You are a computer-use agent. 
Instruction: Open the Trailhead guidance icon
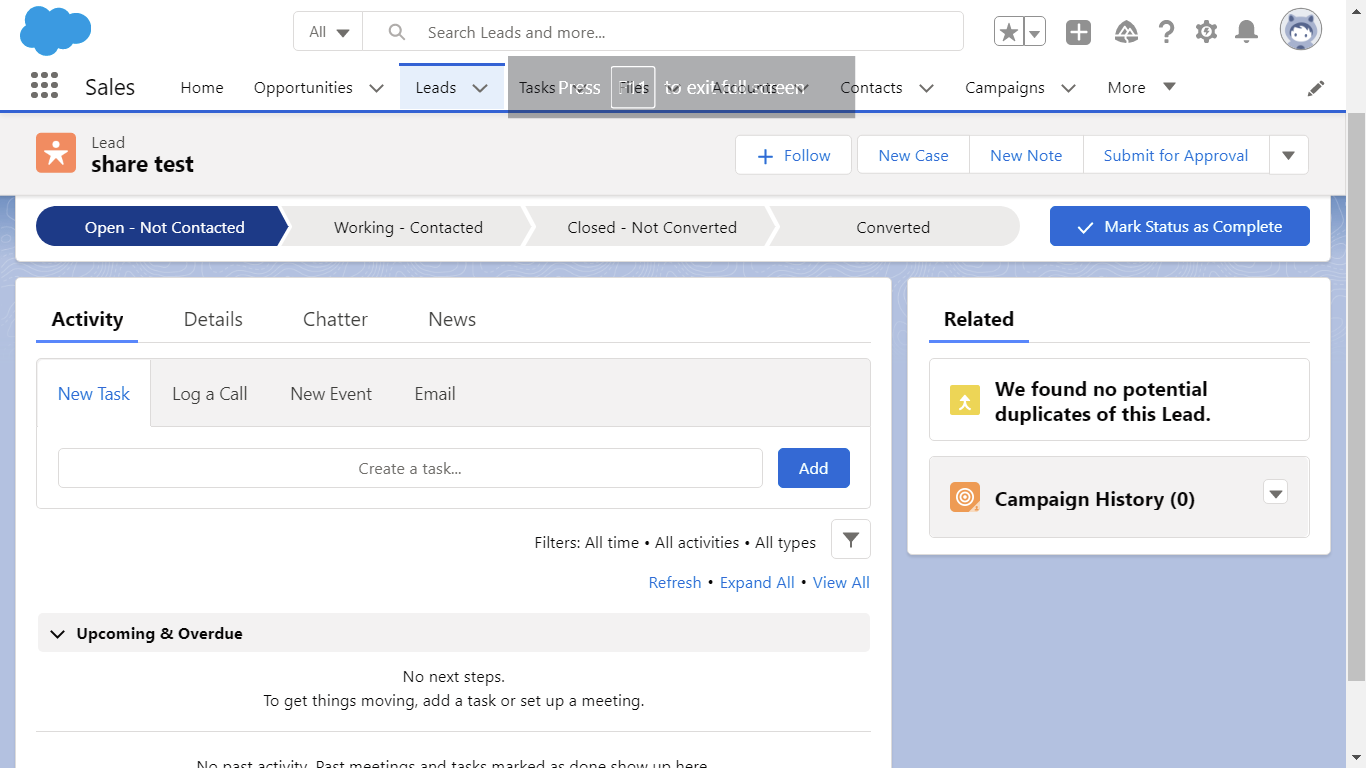click(x=1126, y=32)
